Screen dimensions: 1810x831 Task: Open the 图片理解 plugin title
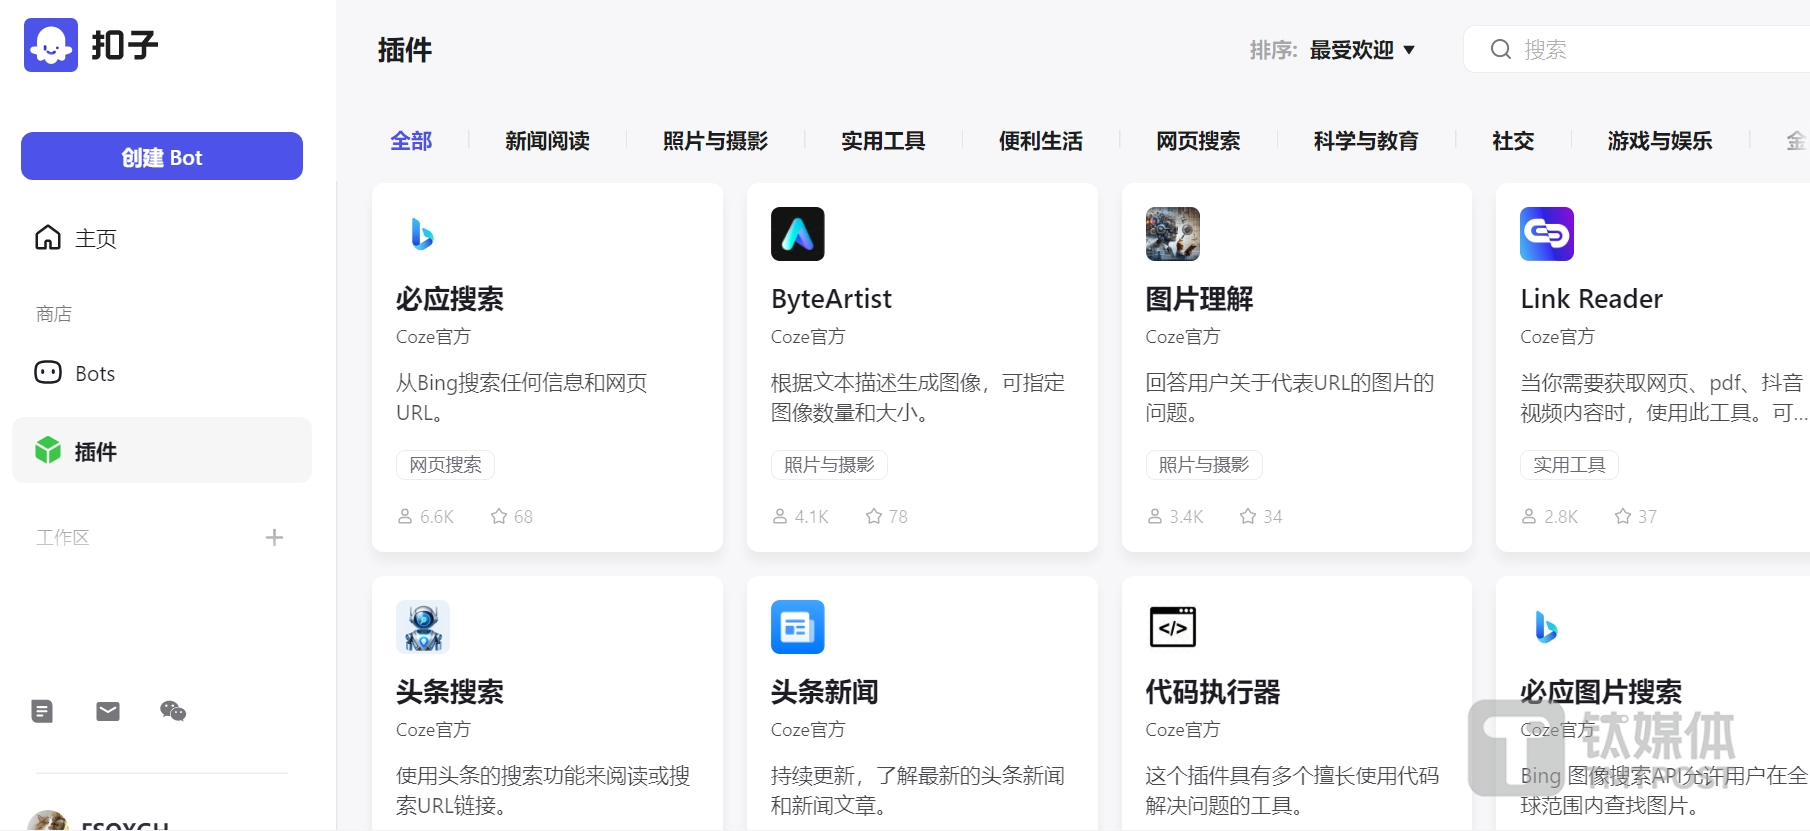pos(1199,299)
